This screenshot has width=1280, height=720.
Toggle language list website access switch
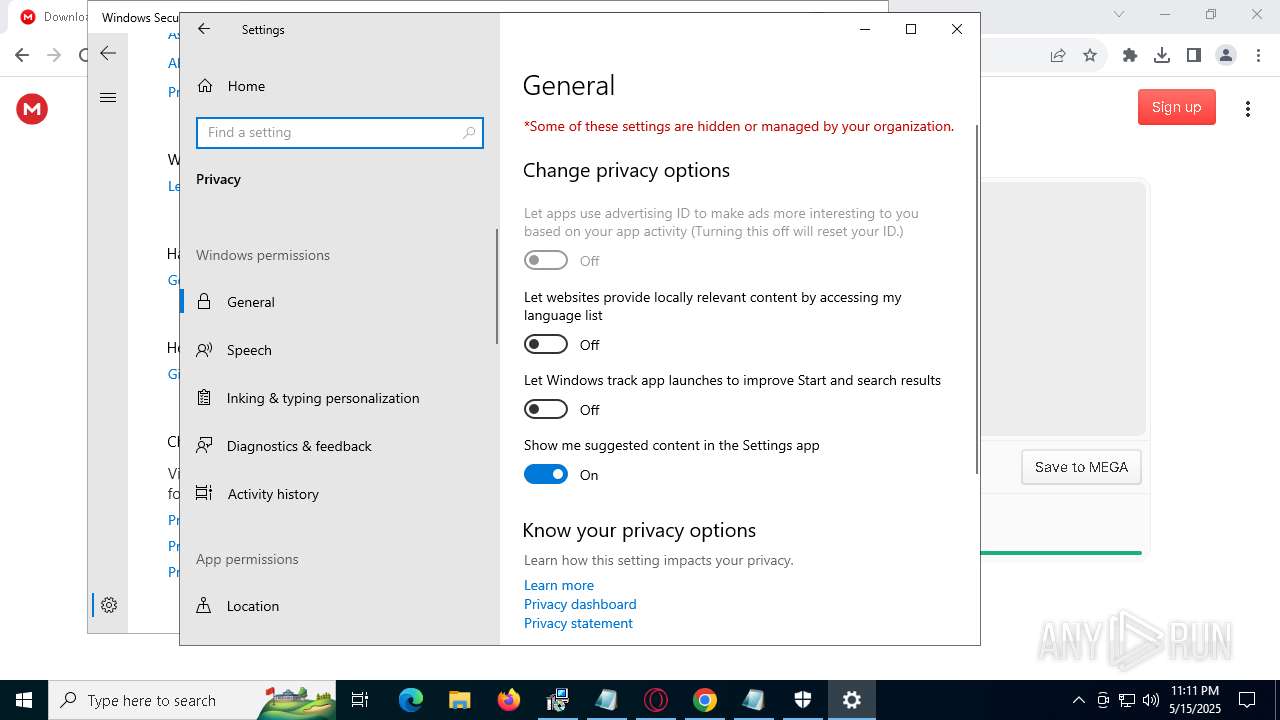pos(546,344)
